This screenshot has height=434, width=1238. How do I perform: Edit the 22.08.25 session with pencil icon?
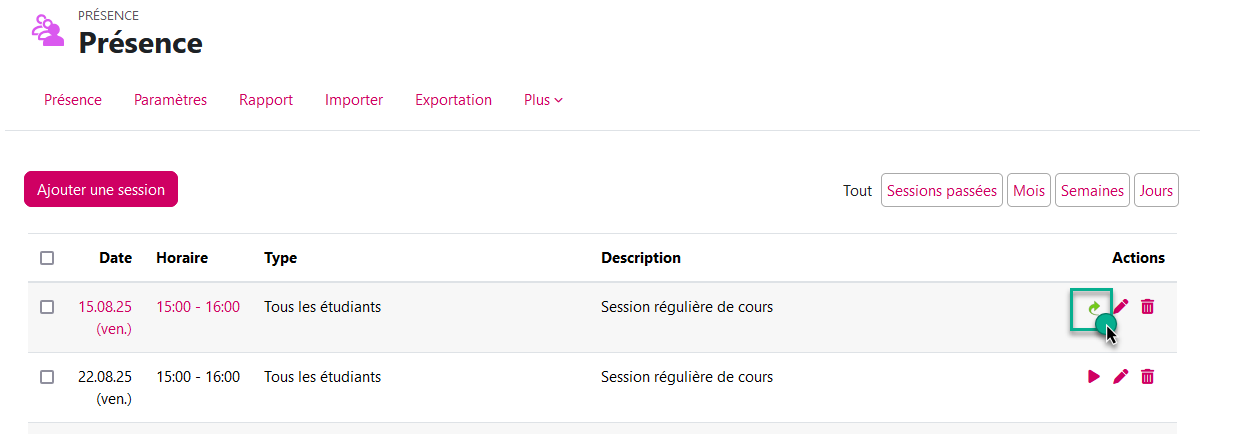[1121, 377]
